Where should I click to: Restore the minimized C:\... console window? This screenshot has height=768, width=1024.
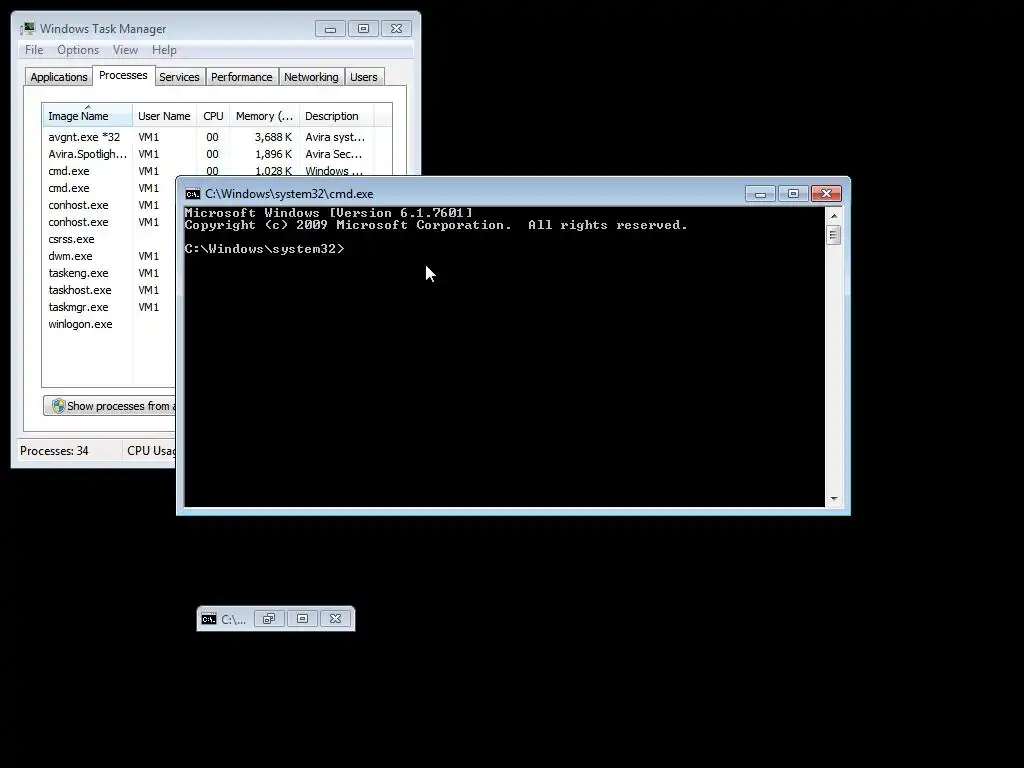click(269, 618)
